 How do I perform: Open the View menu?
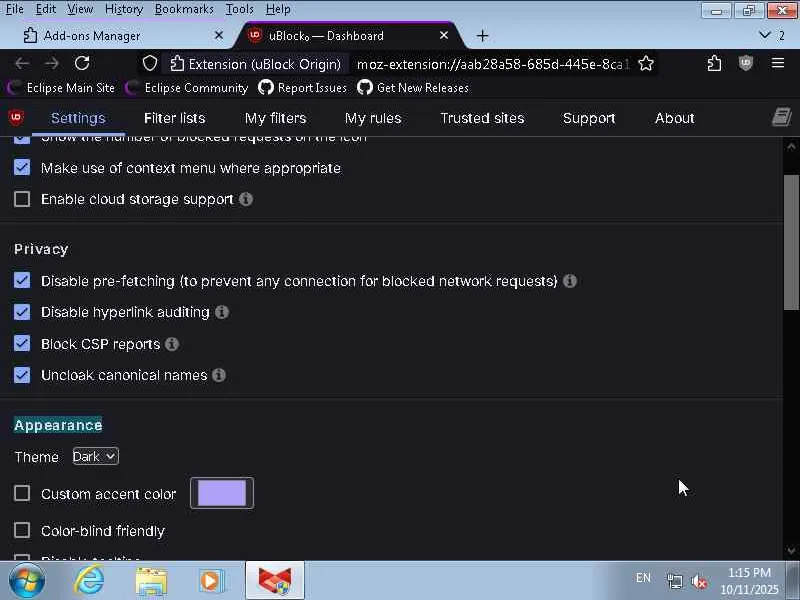pos(80,9)
